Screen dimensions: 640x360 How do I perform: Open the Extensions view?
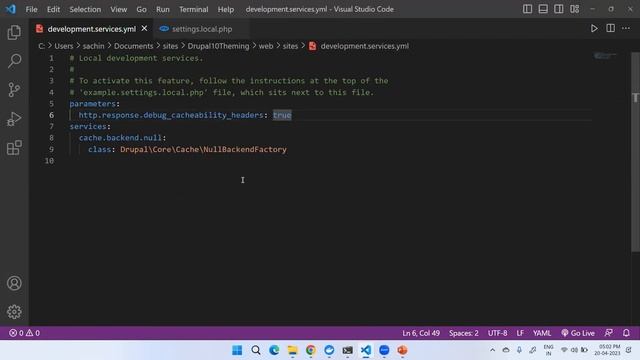[x=14, y=148]
